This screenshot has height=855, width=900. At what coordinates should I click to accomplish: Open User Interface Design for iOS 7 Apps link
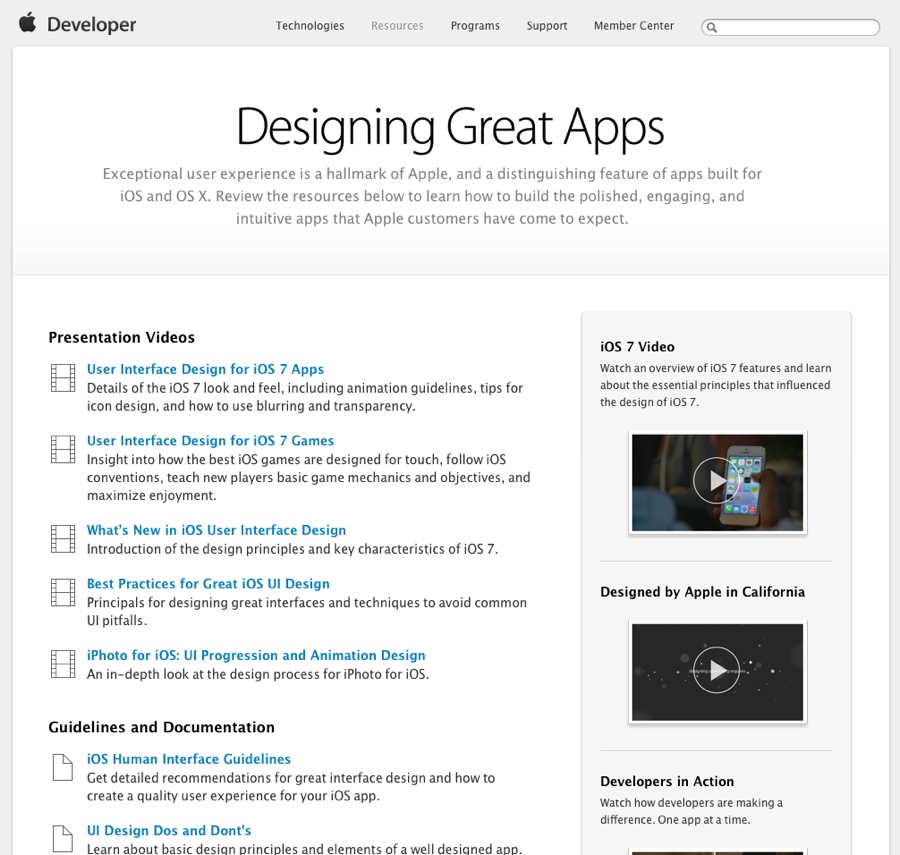tap(205, 369)
